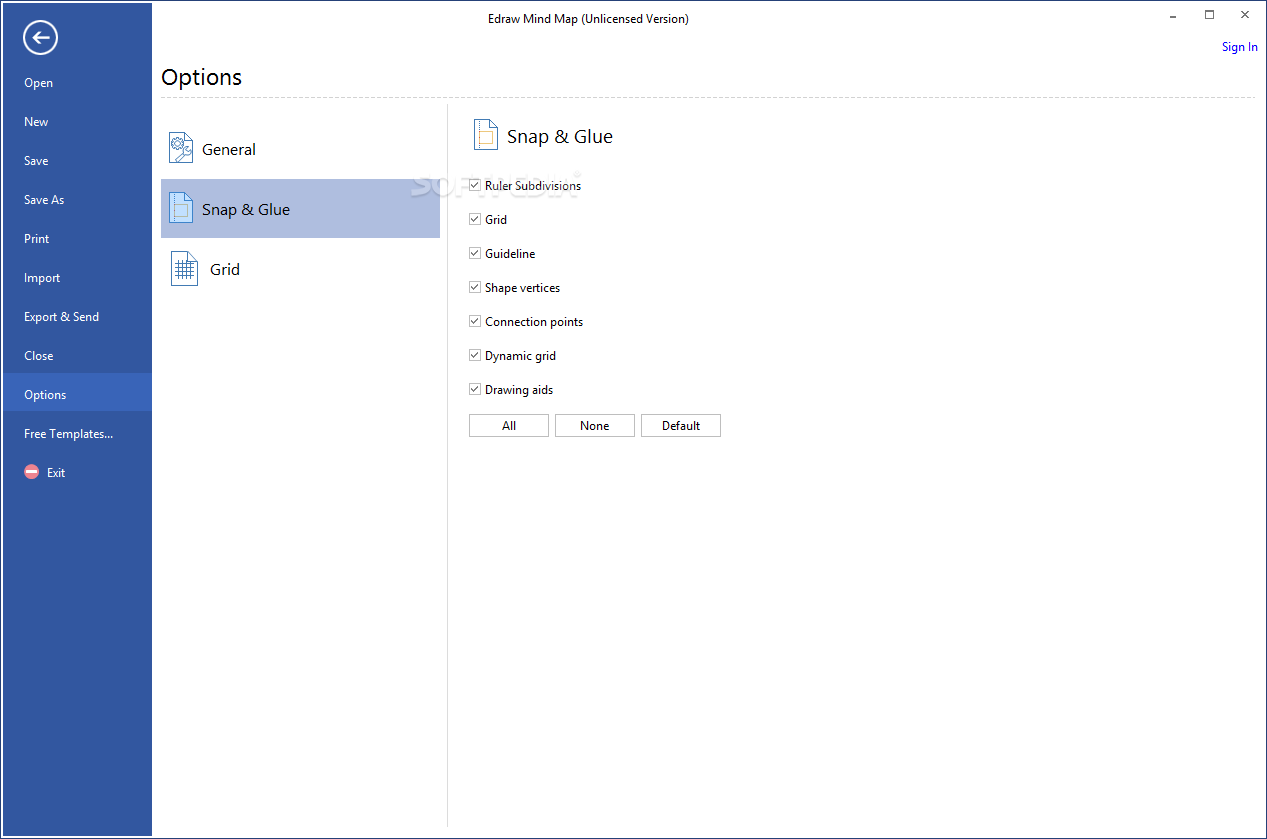Click the General settings page icon
This screenshot has width=1267, height=839.
tap(181, 149)
